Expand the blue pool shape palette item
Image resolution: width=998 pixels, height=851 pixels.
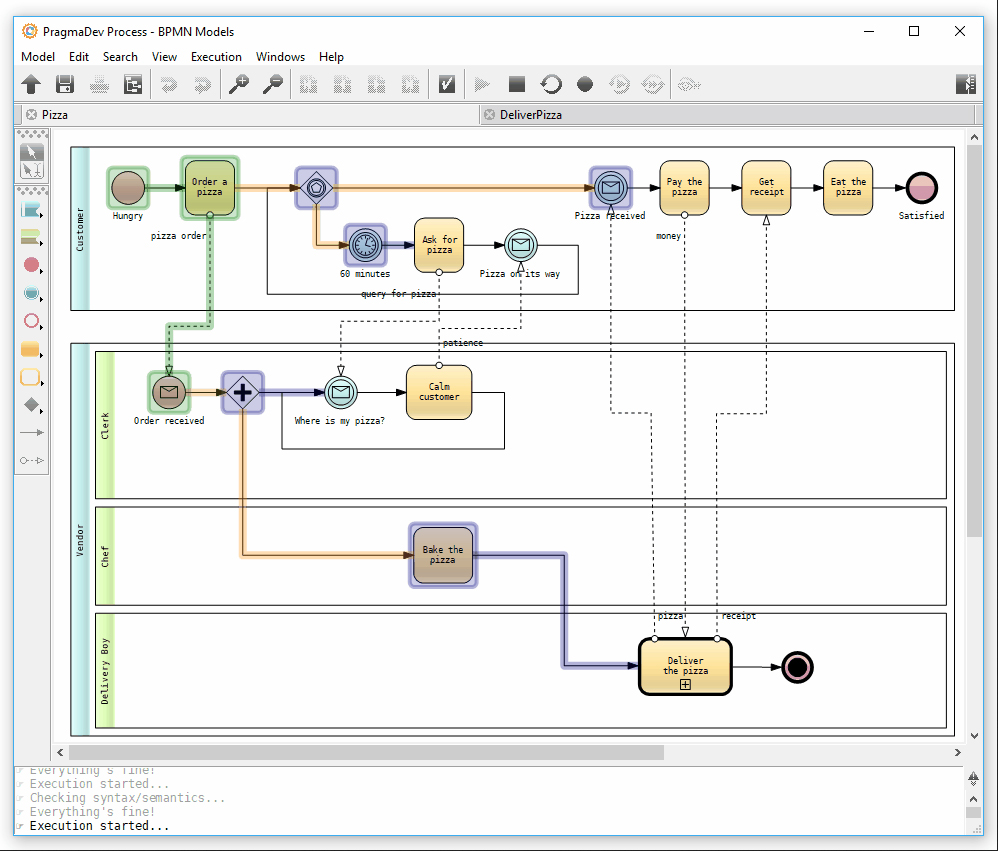(32, 210)
